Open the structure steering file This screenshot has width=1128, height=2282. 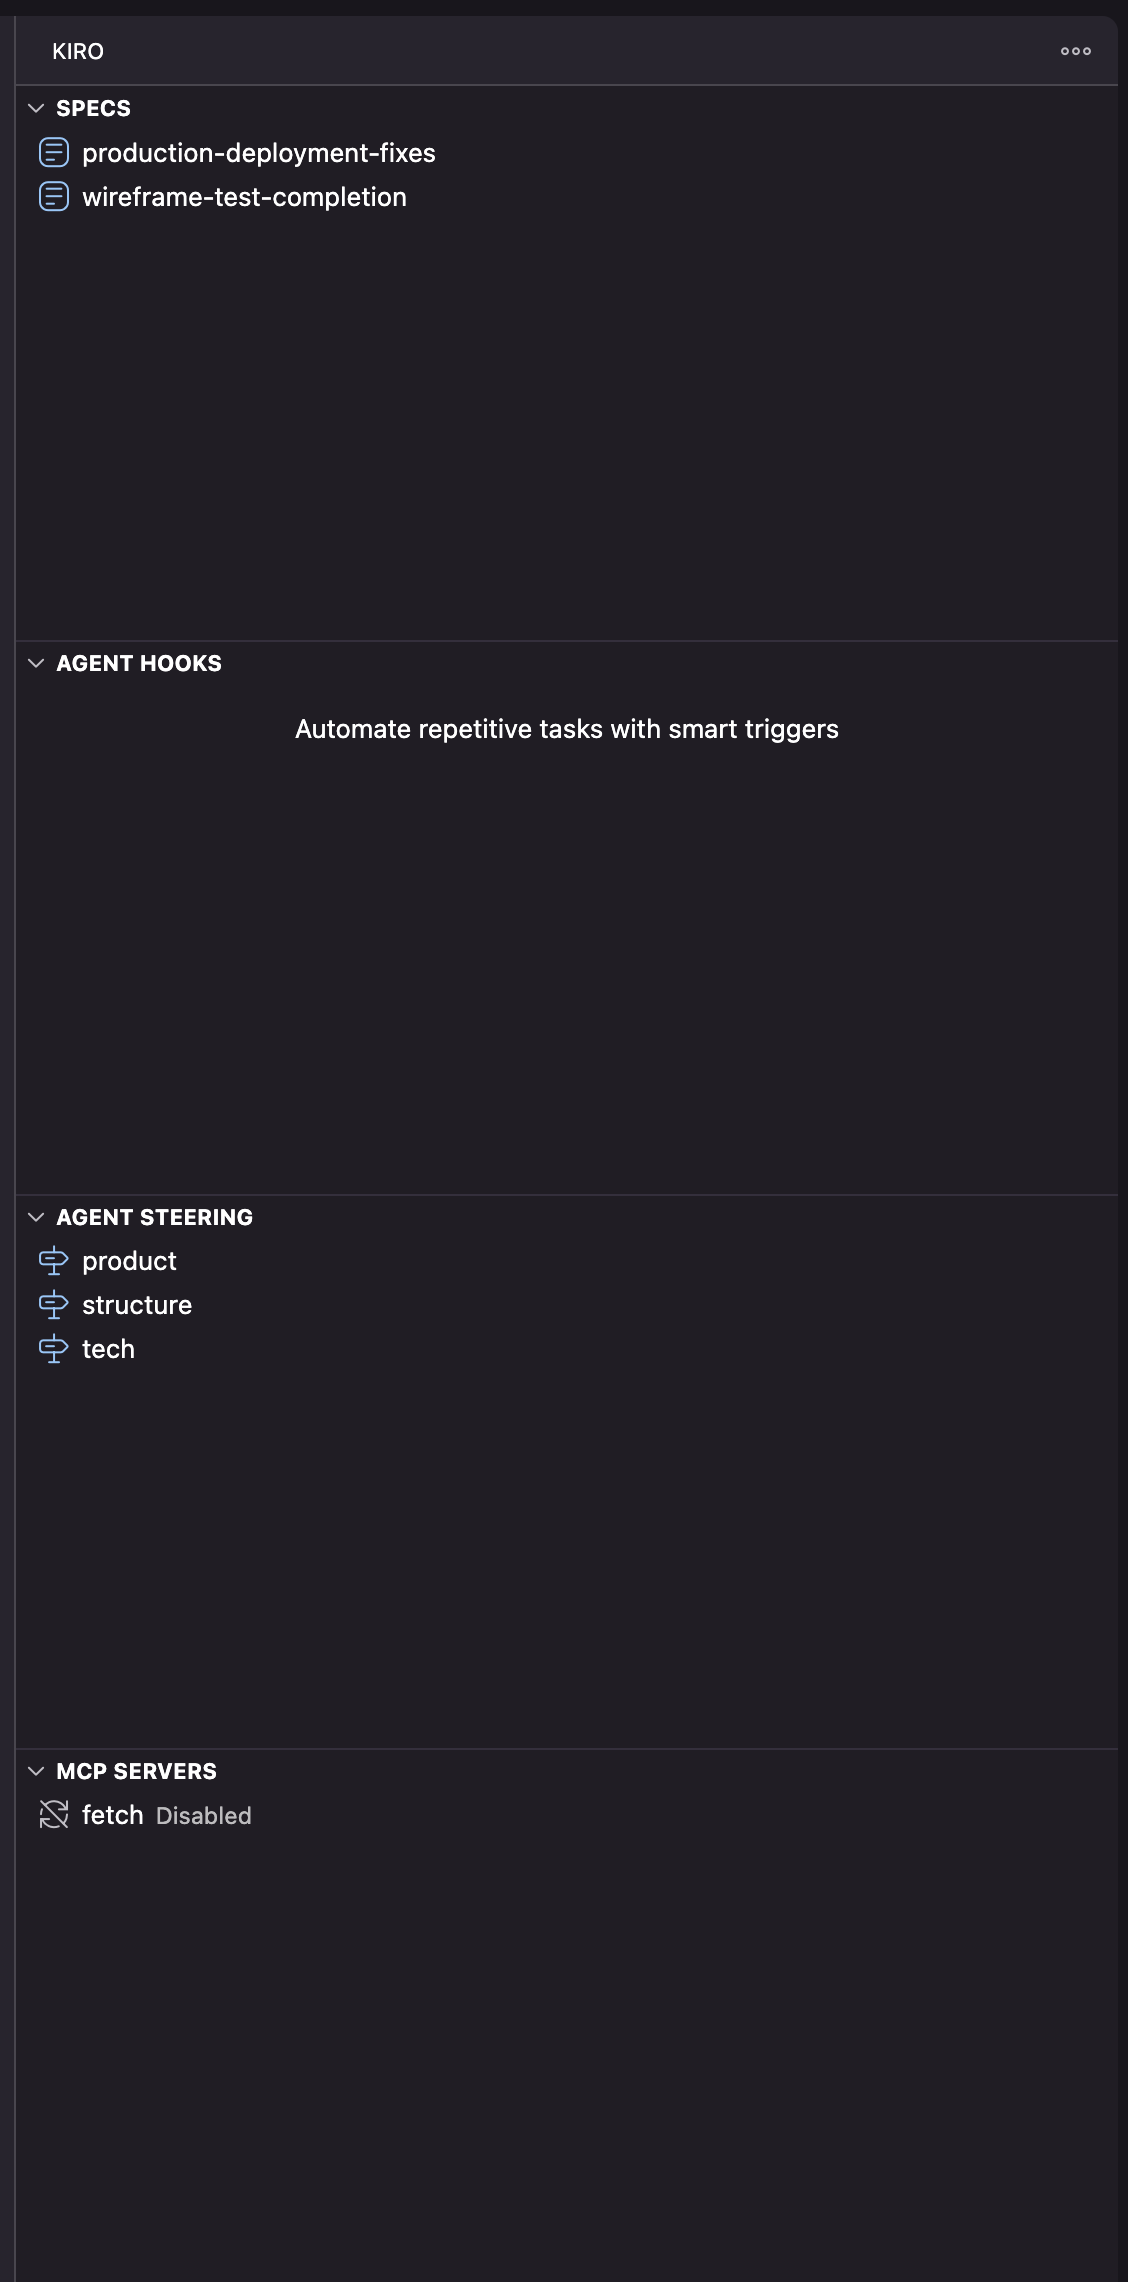137,1305
